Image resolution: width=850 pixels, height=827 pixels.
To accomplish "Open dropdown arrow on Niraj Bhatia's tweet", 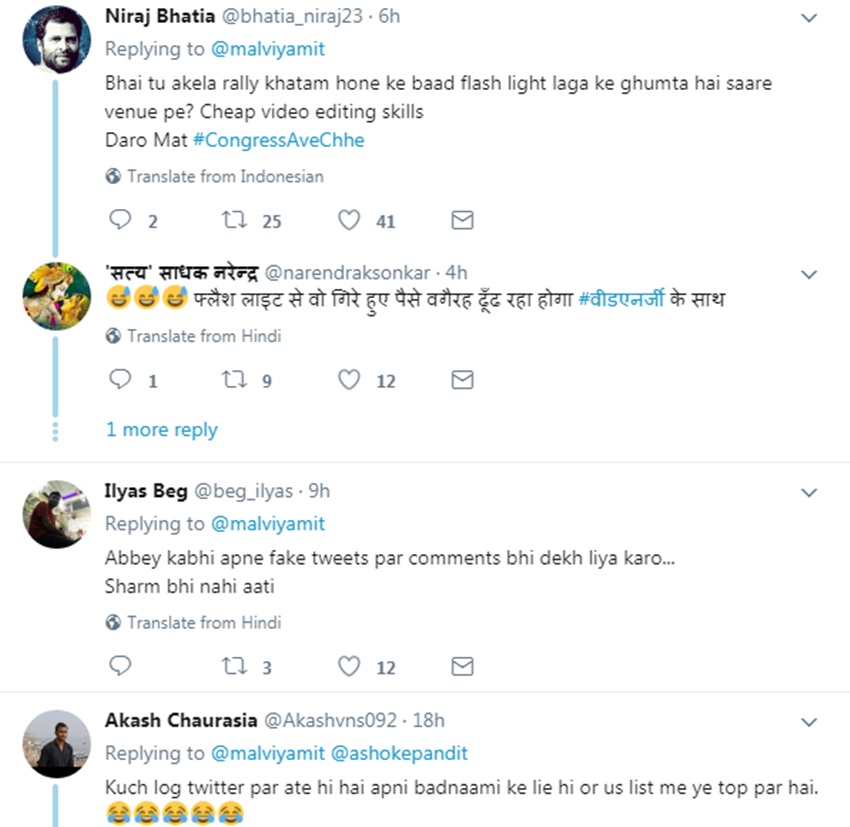I will pyautogui.click(x=810, y=18).
